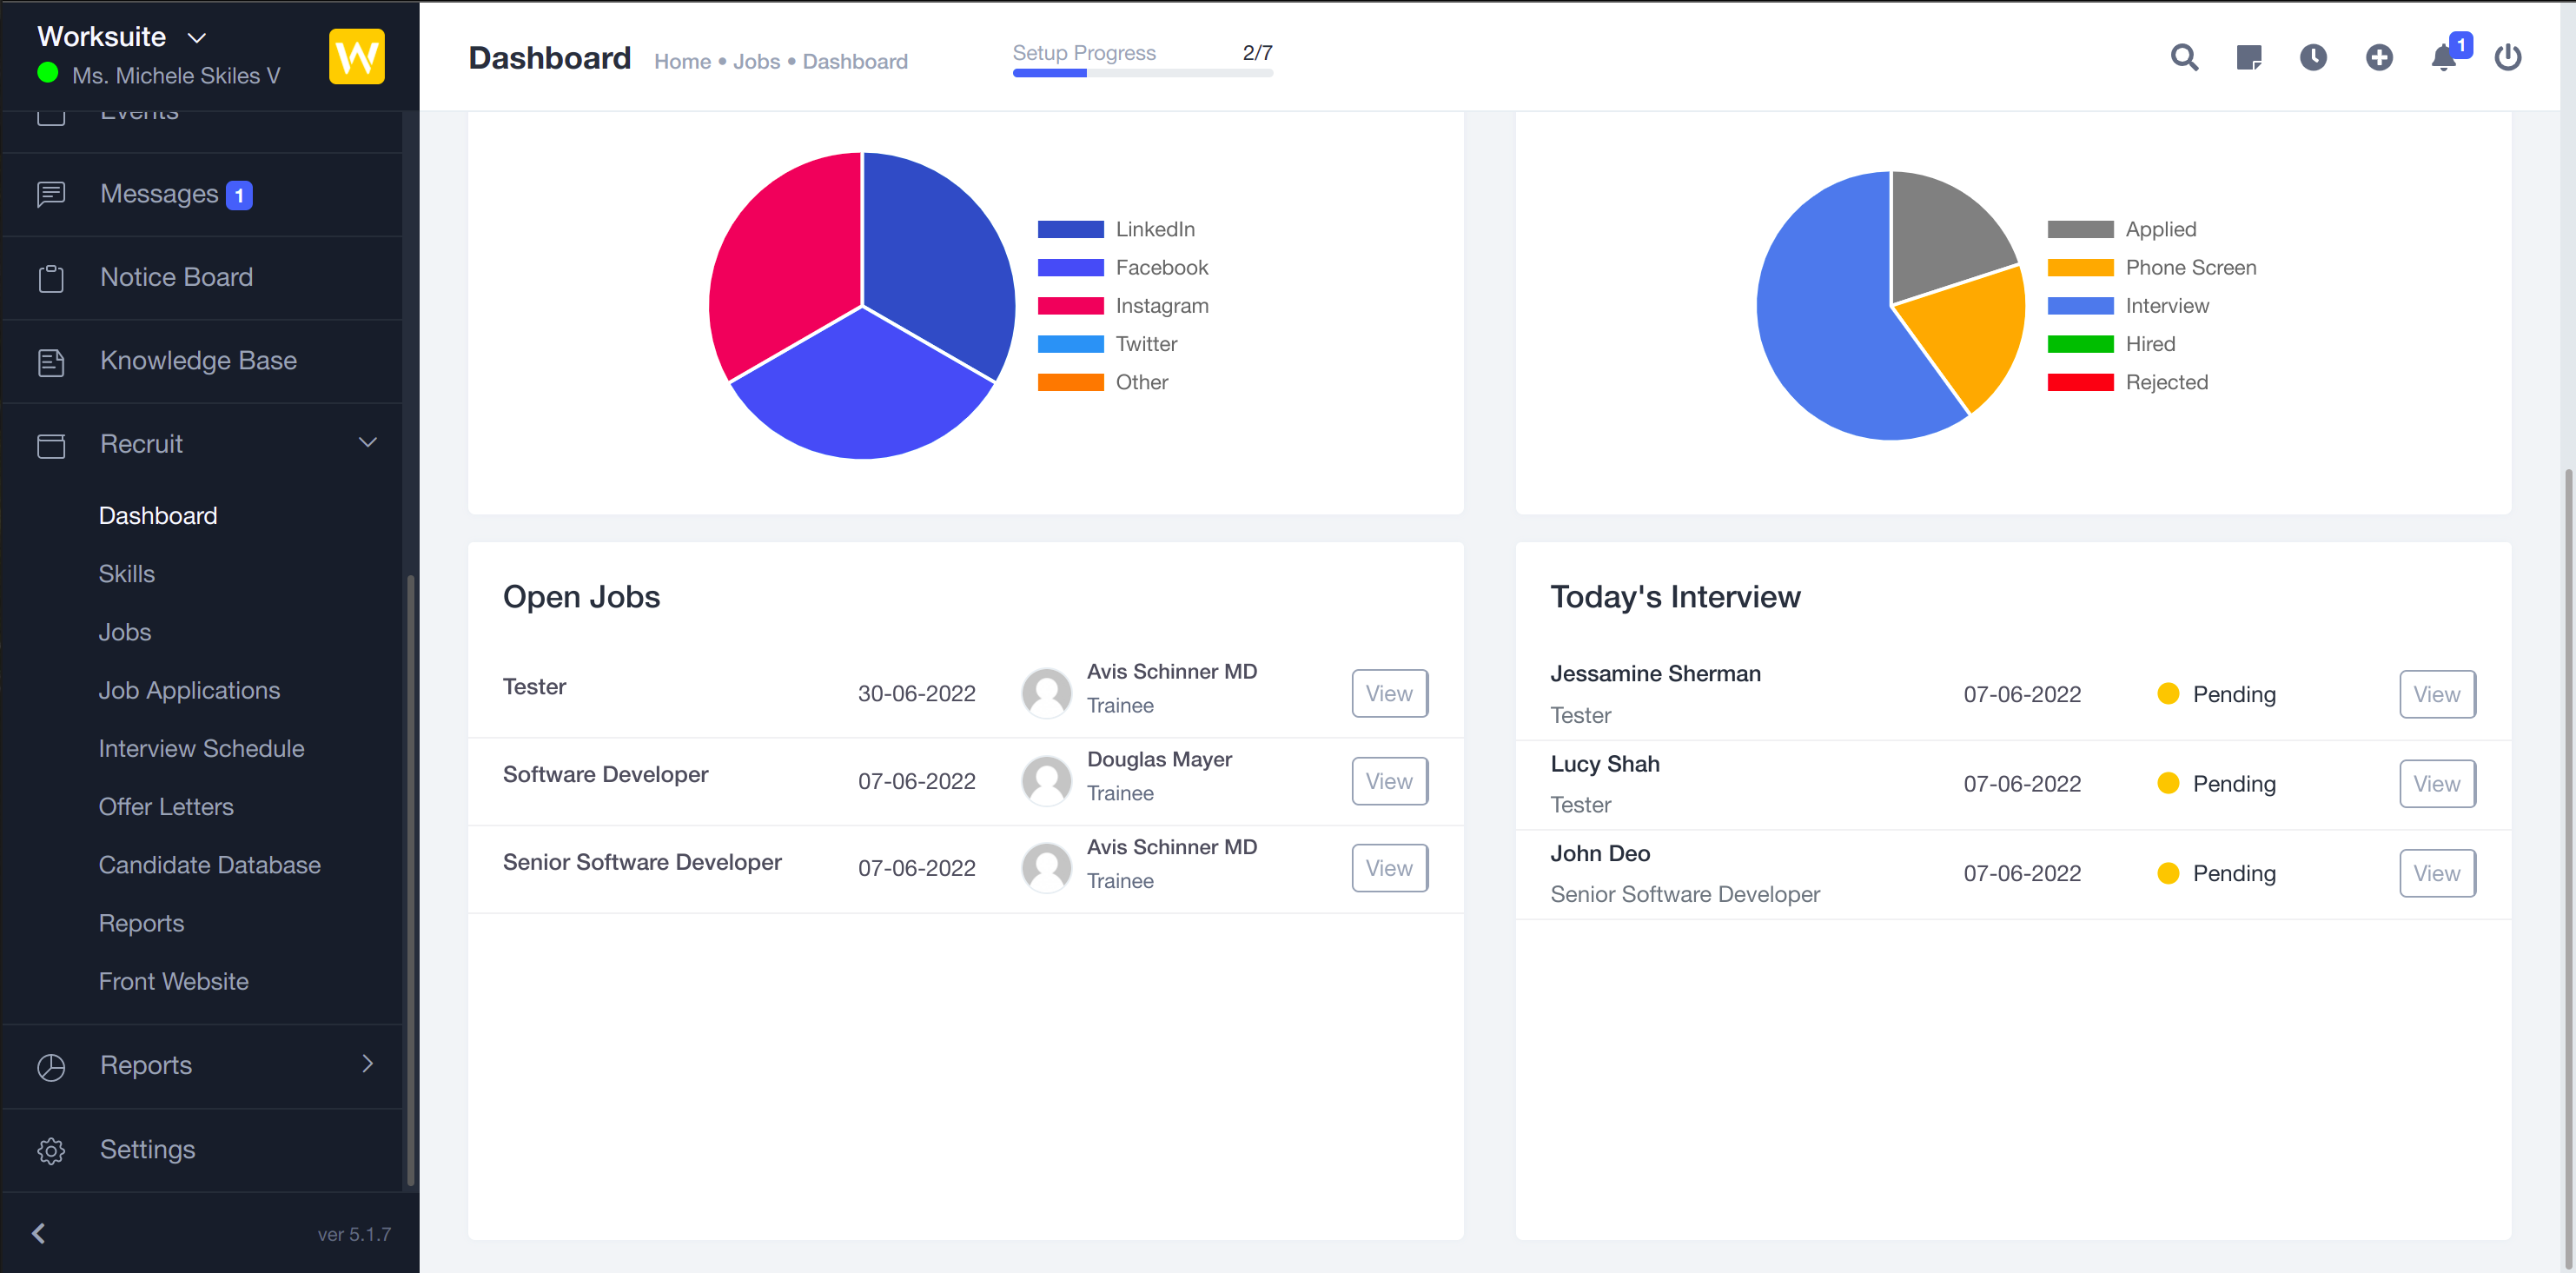
Task: Open Job Applications submenu item
Action: [189, 690]
